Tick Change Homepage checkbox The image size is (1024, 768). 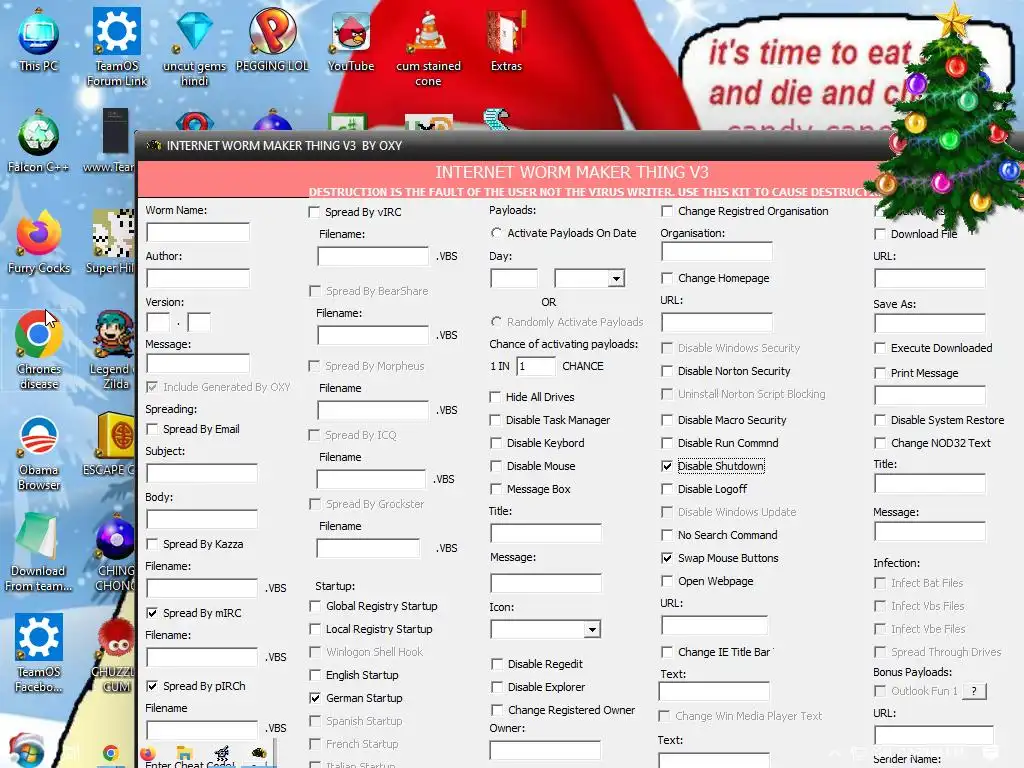[x=667, y=278]
